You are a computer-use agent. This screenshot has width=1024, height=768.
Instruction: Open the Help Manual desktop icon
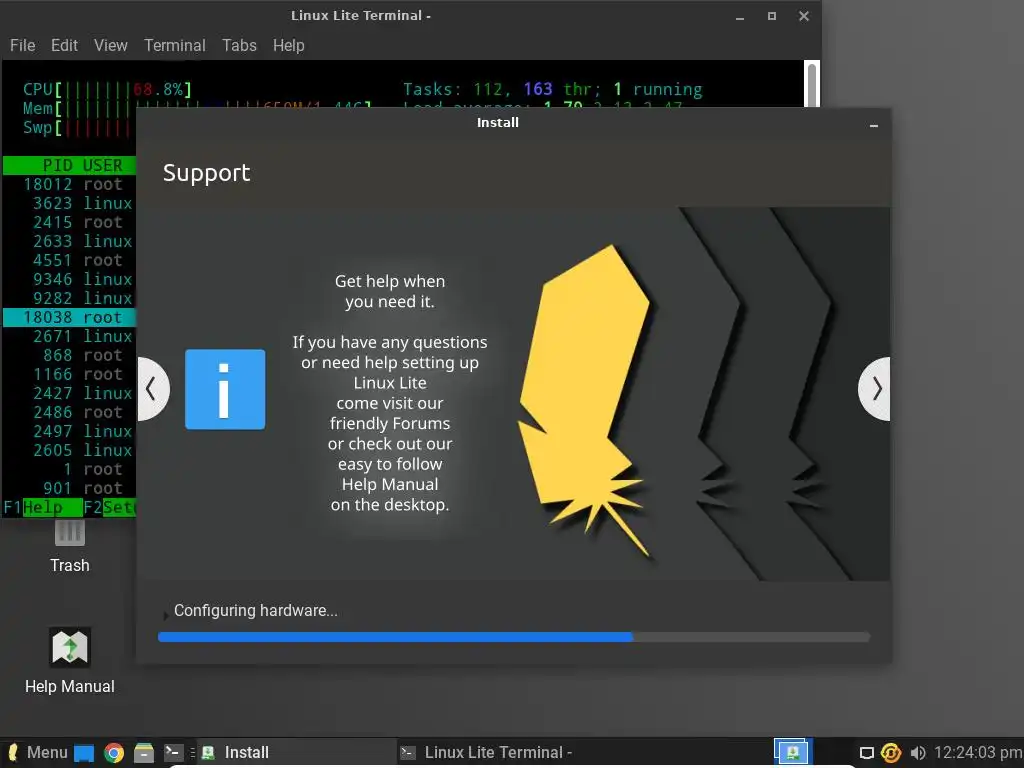point(70,661)
